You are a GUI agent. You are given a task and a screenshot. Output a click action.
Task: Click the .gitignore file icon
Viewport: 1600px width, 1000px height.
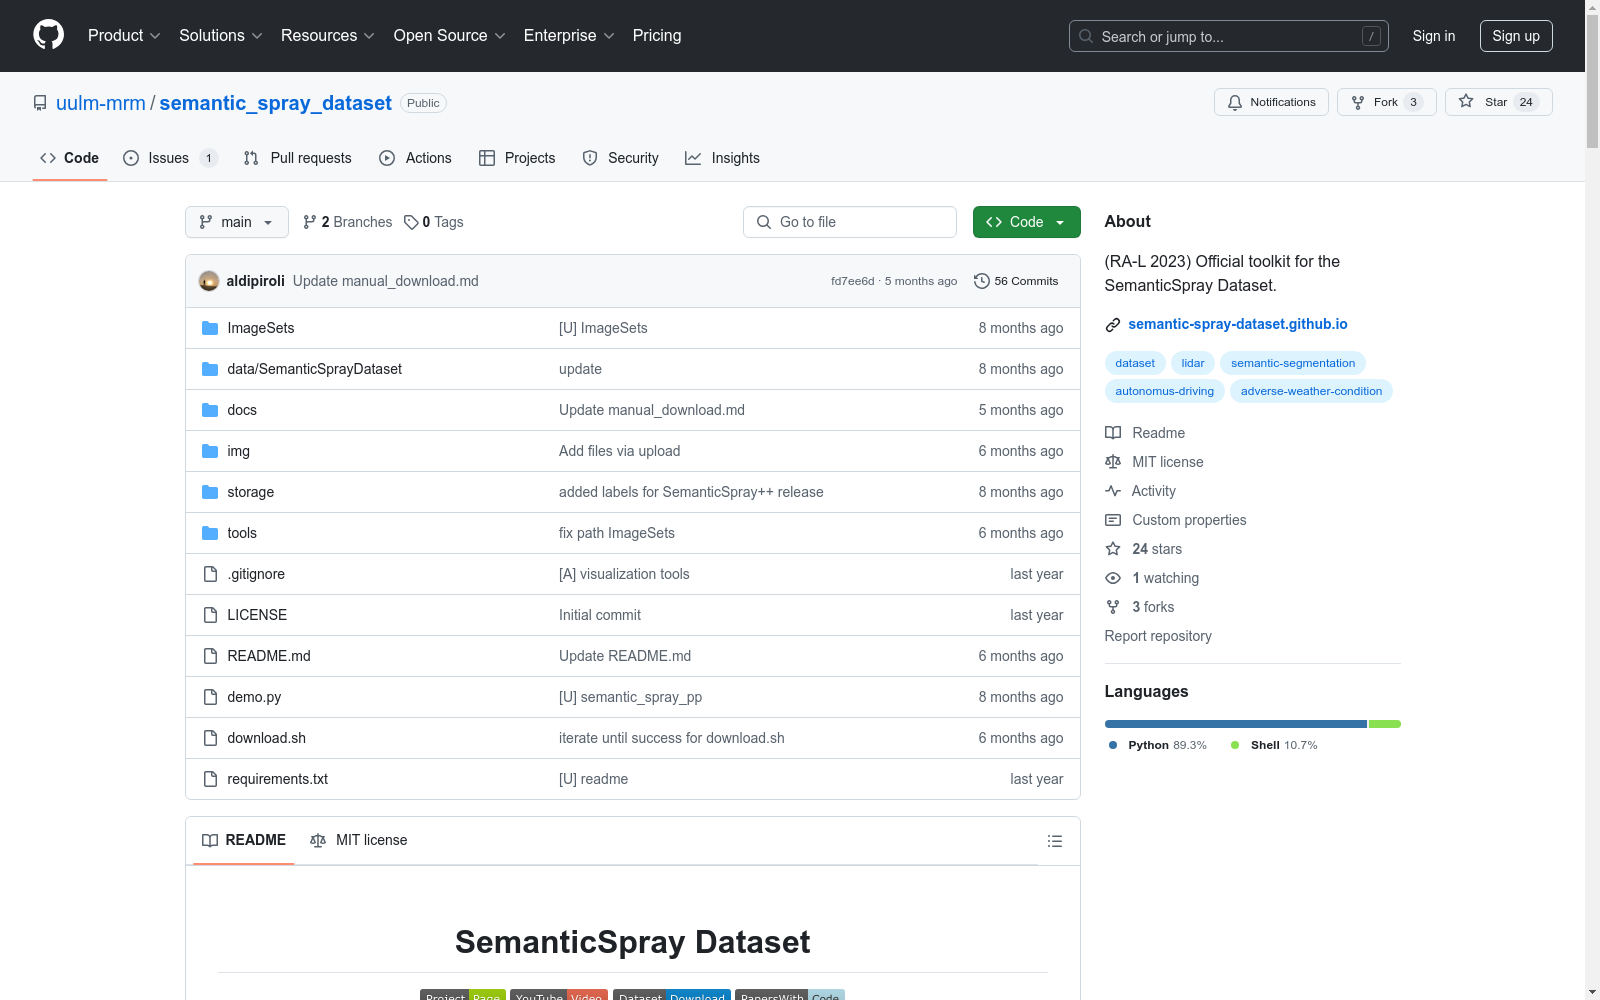click(x=210, y=574)
